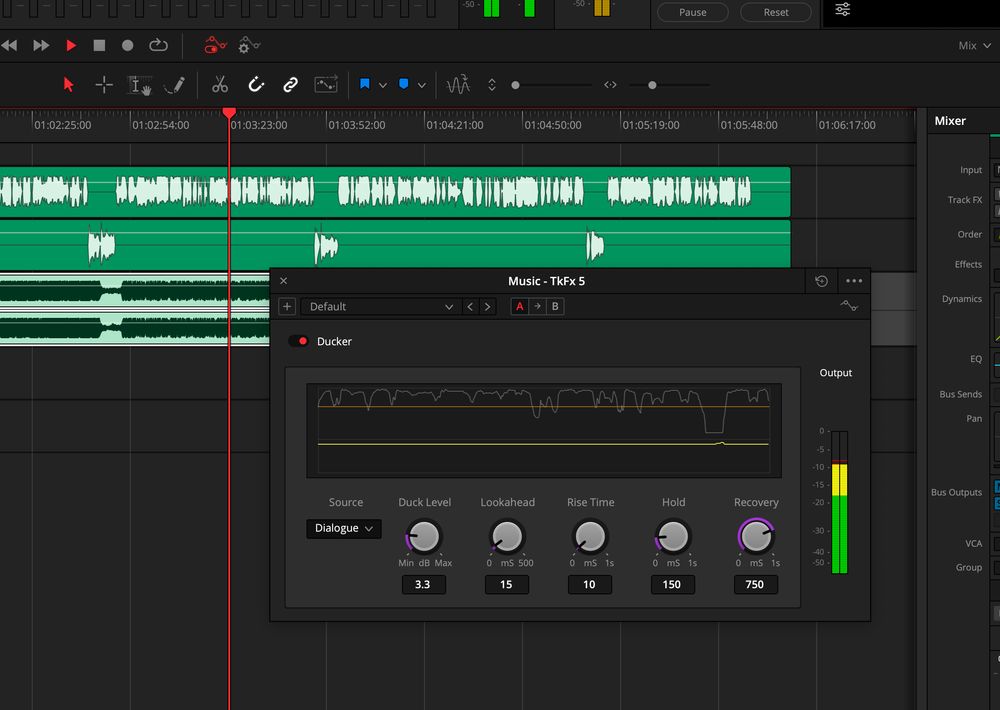Disable the Ducker effect toggle
1000x710 pixels.
pyautogui.click(x=298, y=341)
